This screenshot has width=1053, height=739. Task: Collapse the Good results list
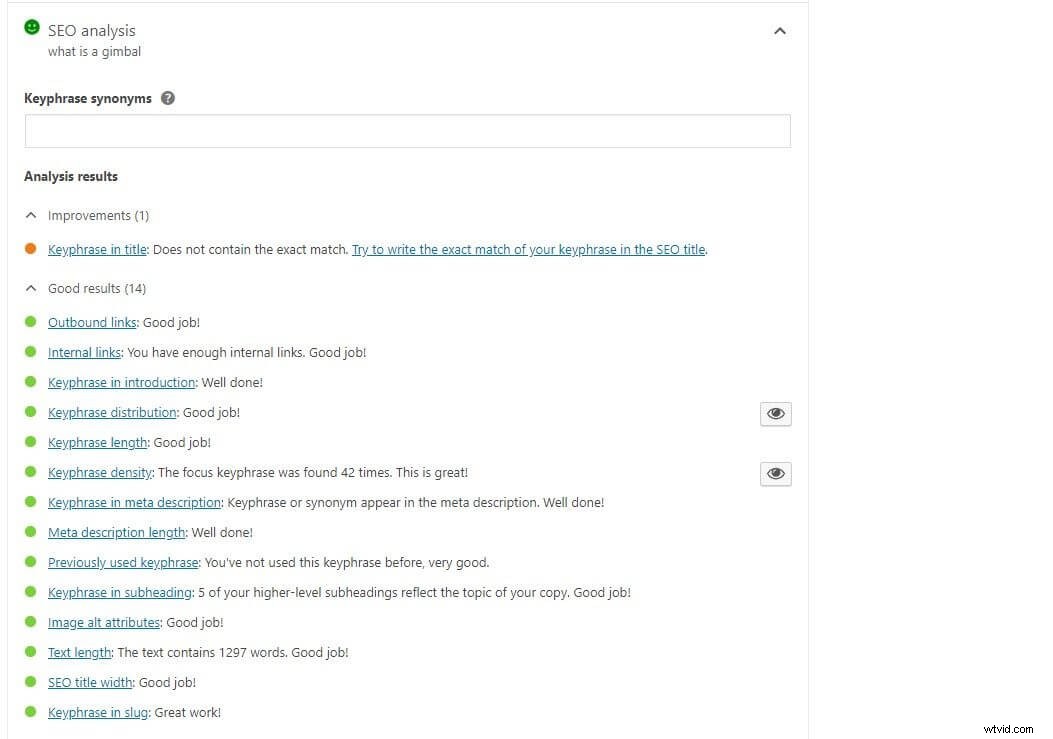point(30,288)
